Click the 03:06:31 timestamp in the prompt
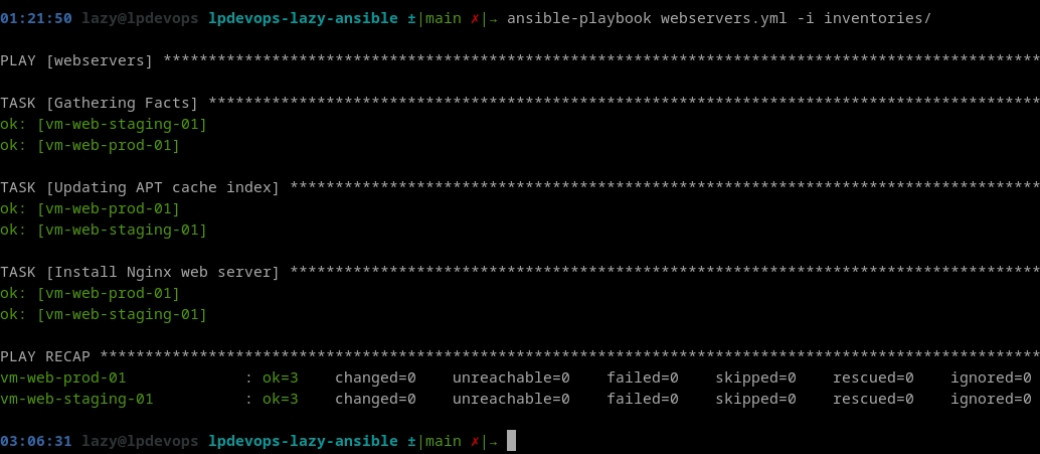 [x=36, y=441]
